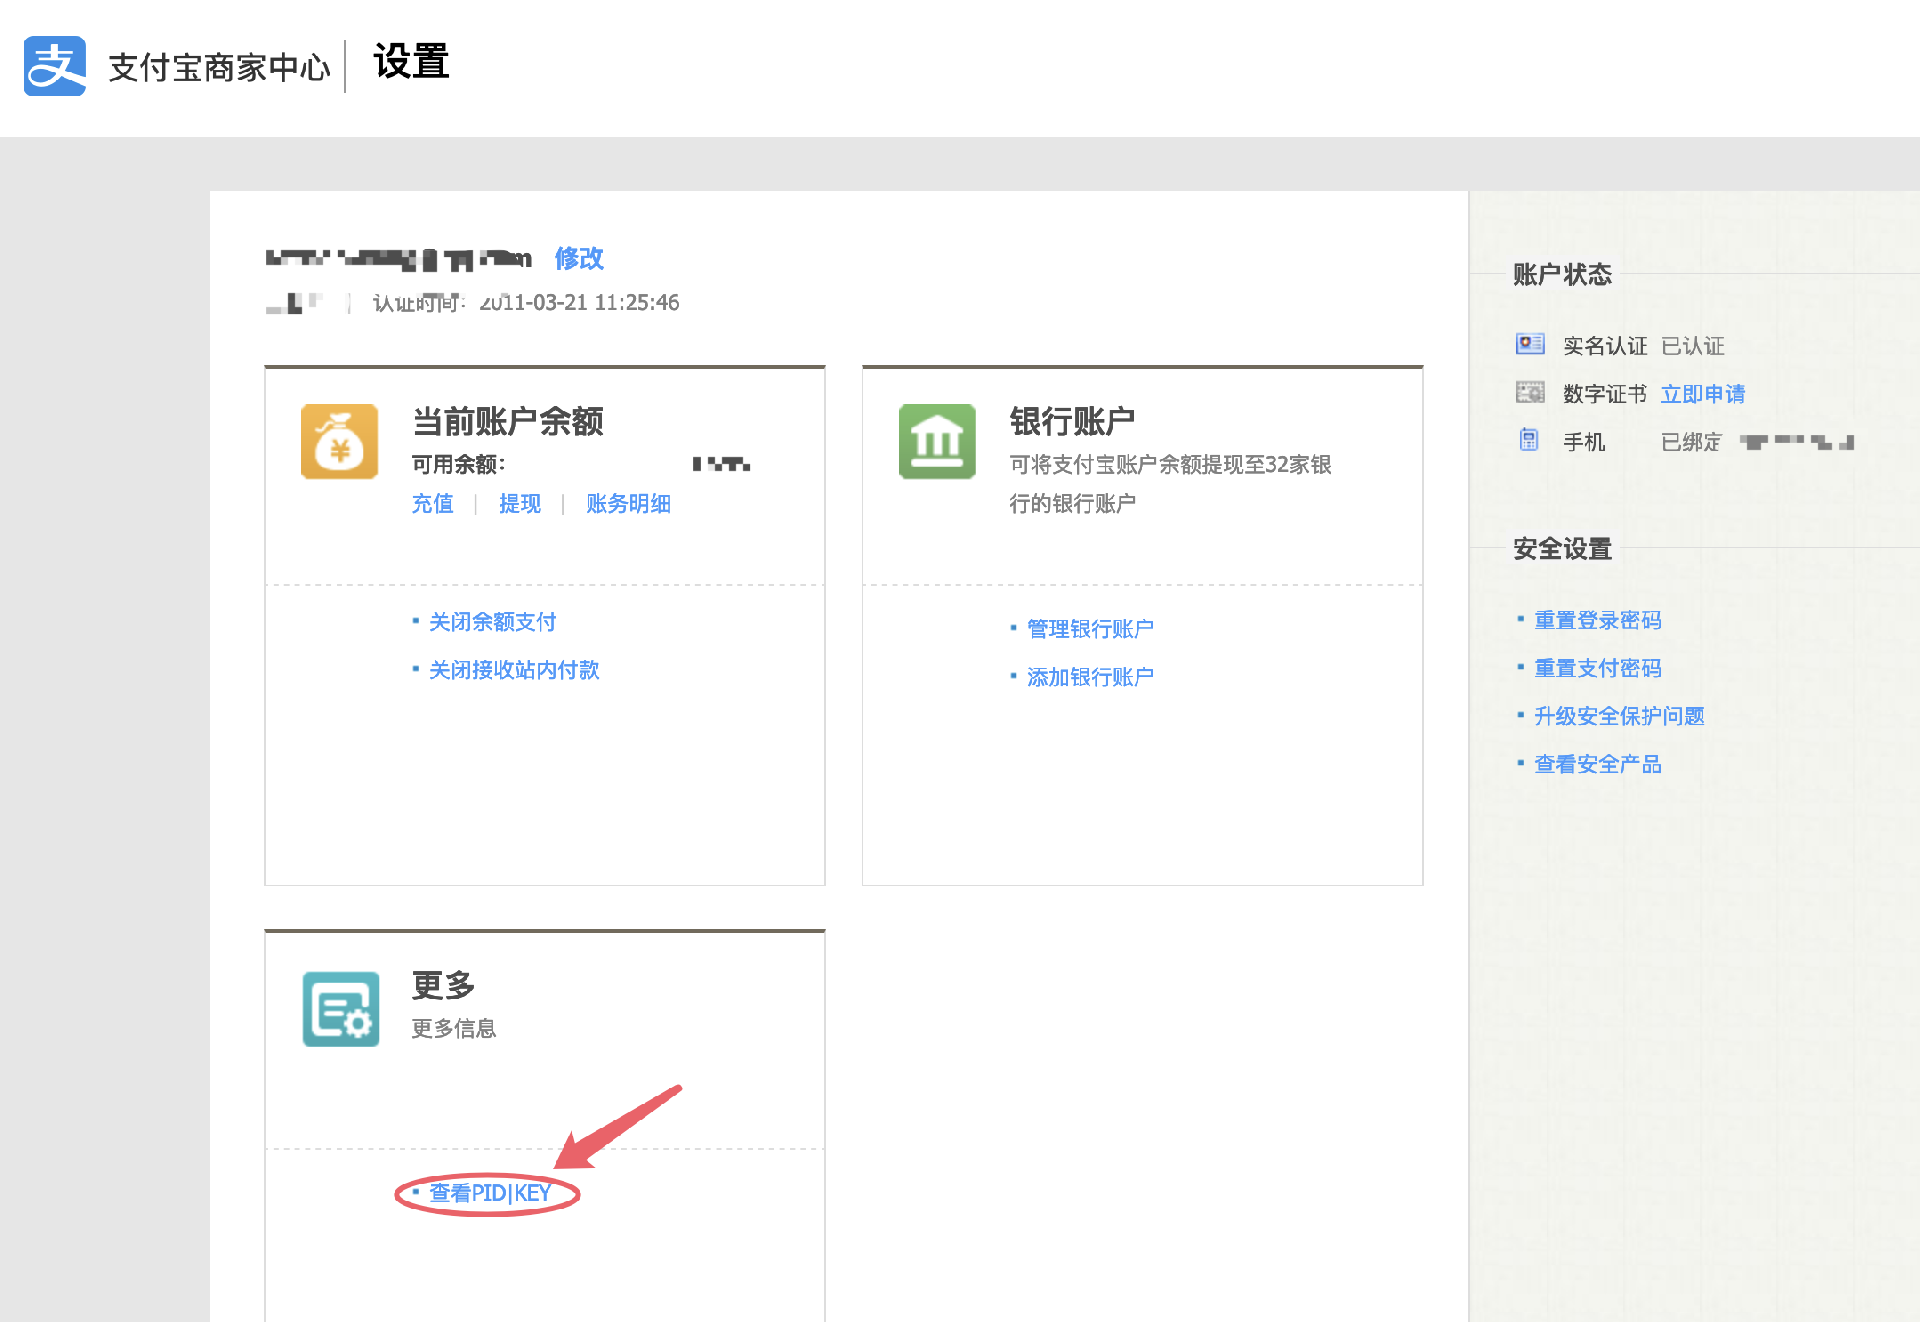Open 账务明细 account details link
1920x1322 pixels.
pos(628,503)
